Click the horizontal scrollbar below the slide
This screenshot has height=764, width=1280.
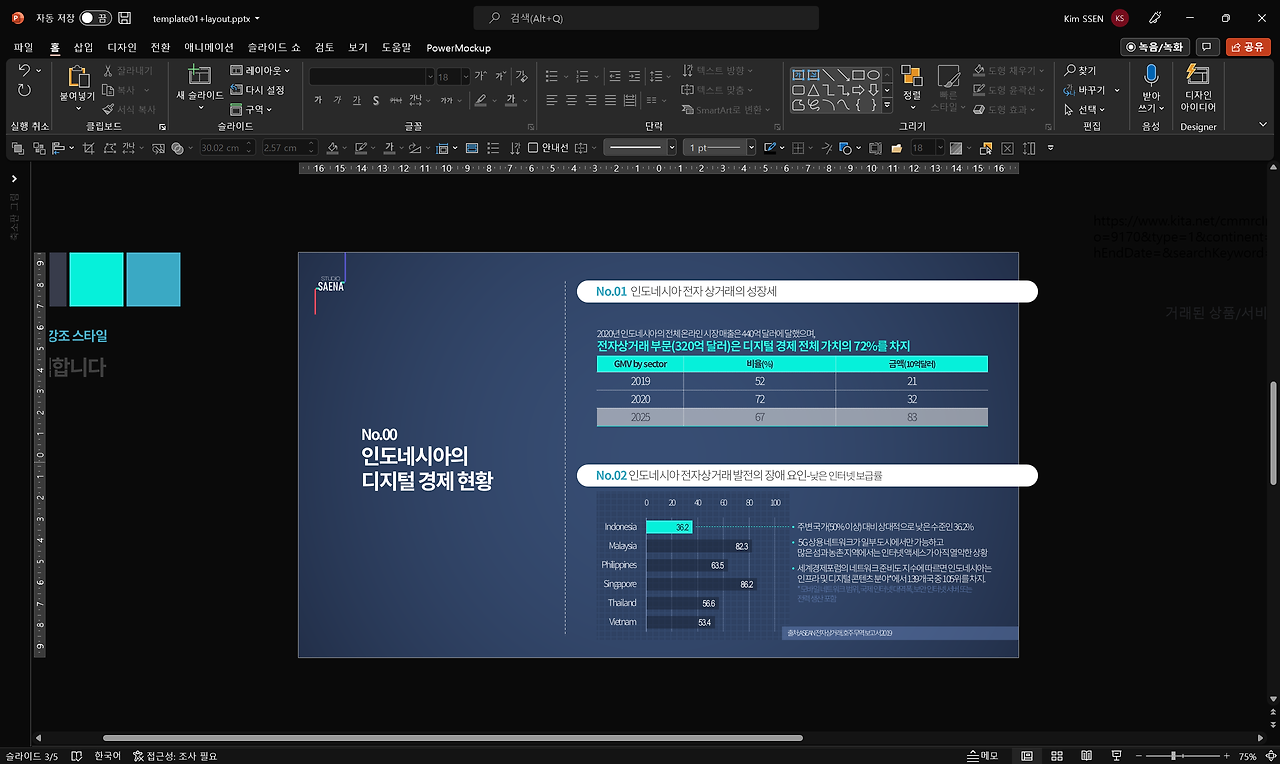pyautogui.click(x=452, y=738)
